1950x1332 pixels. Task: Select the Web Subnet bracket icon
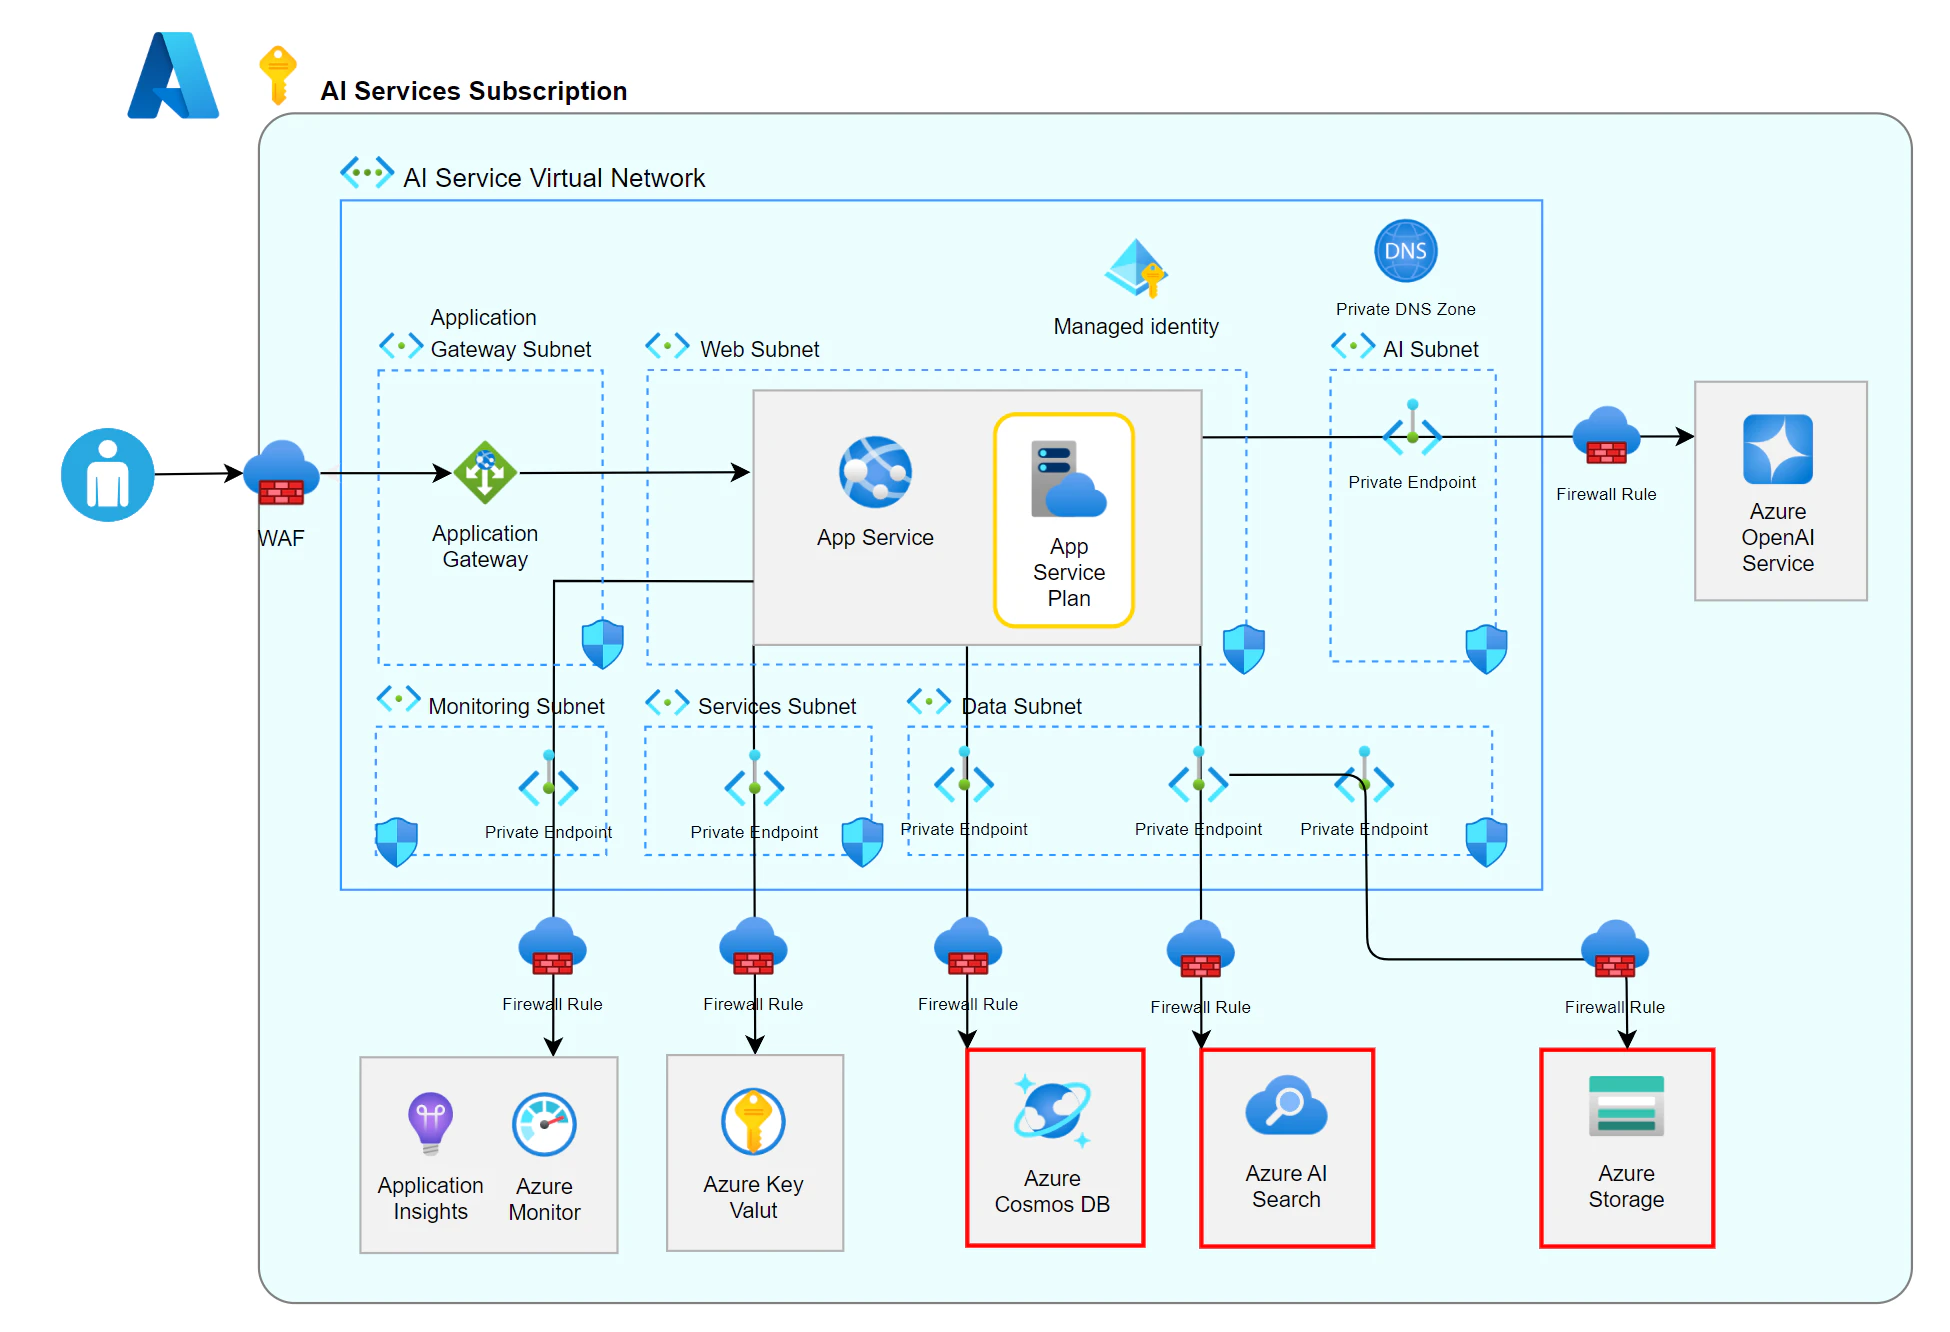[667, 346]
